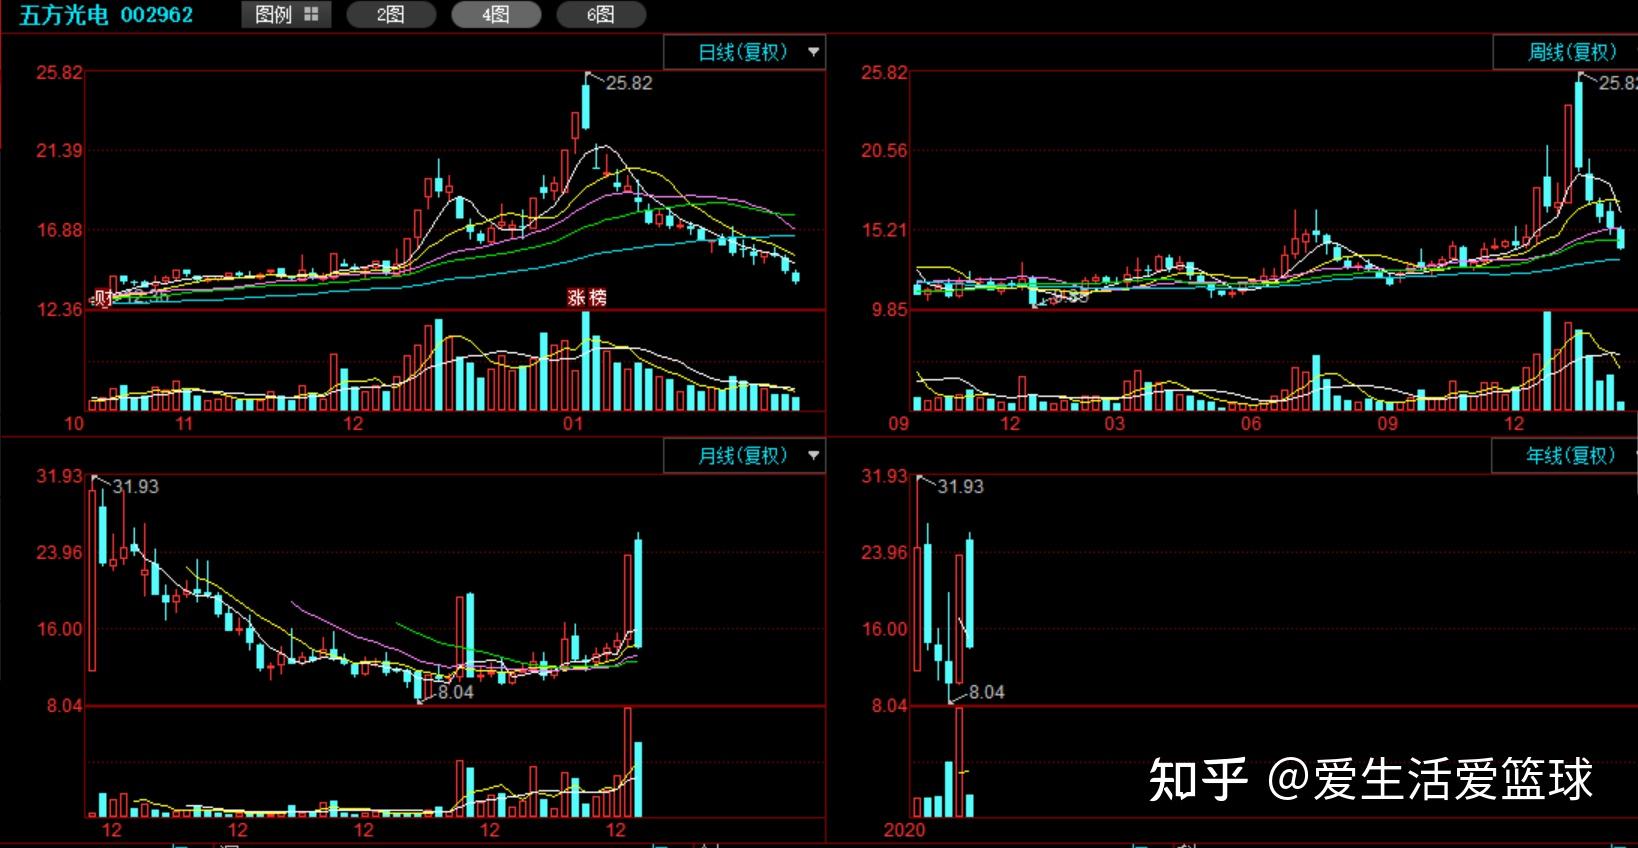Open the 周线(复权) period selector

(1565, 52)
